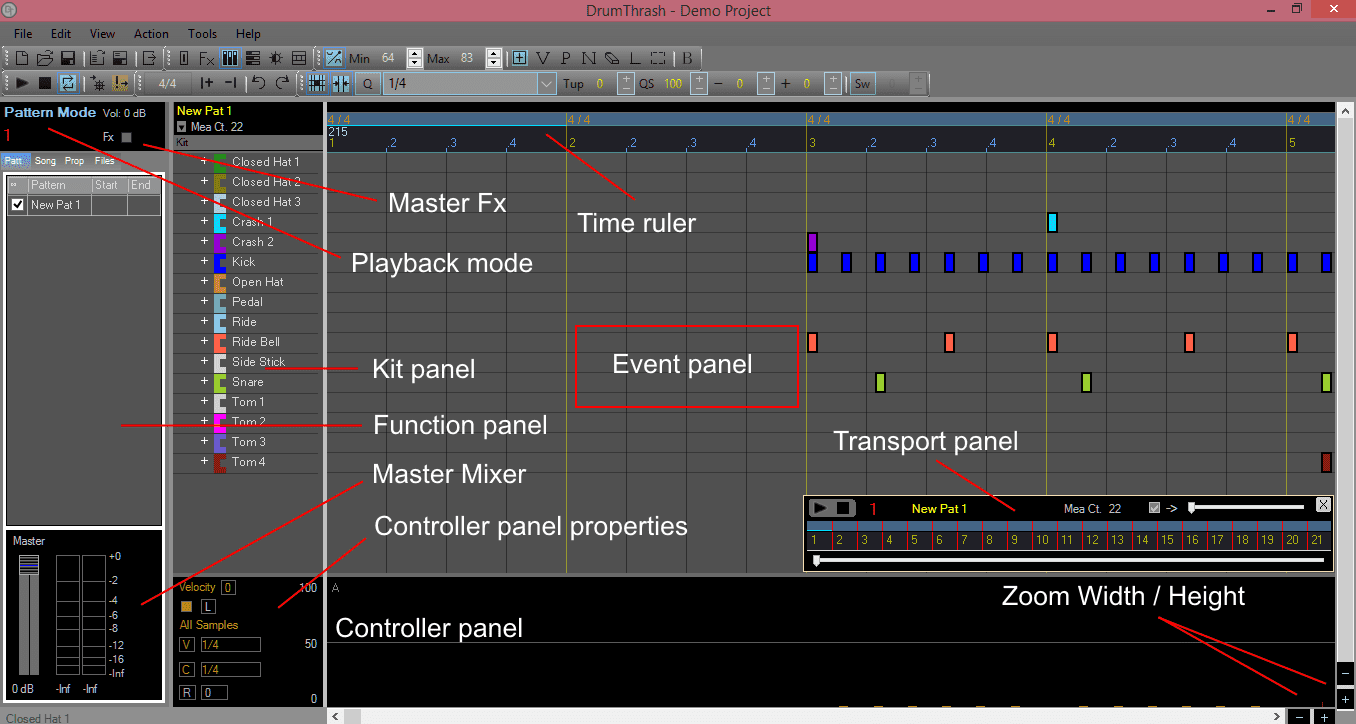1356x724 pixels.
Task: Expand the Mea Ct. 22 triangle
Action: (181, 127)
